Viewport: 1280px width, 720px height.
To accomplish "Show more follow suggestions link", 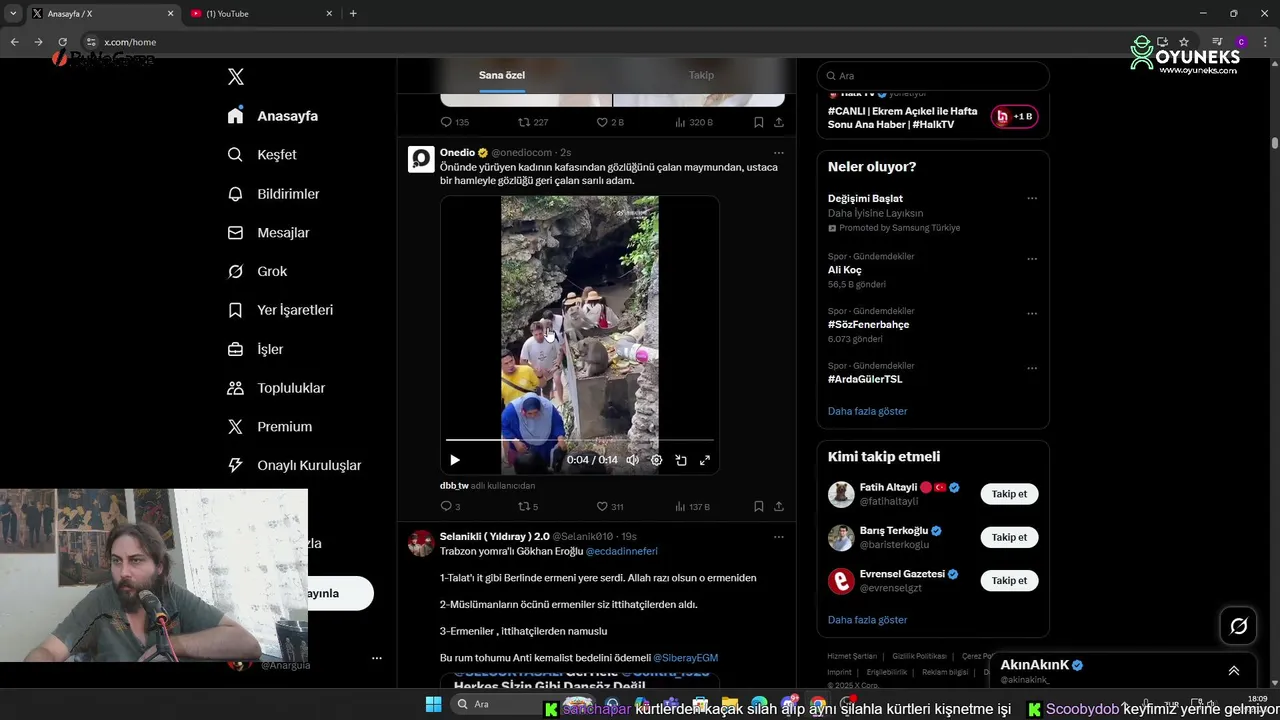I will pyautogui.click(x=867, y=620).
